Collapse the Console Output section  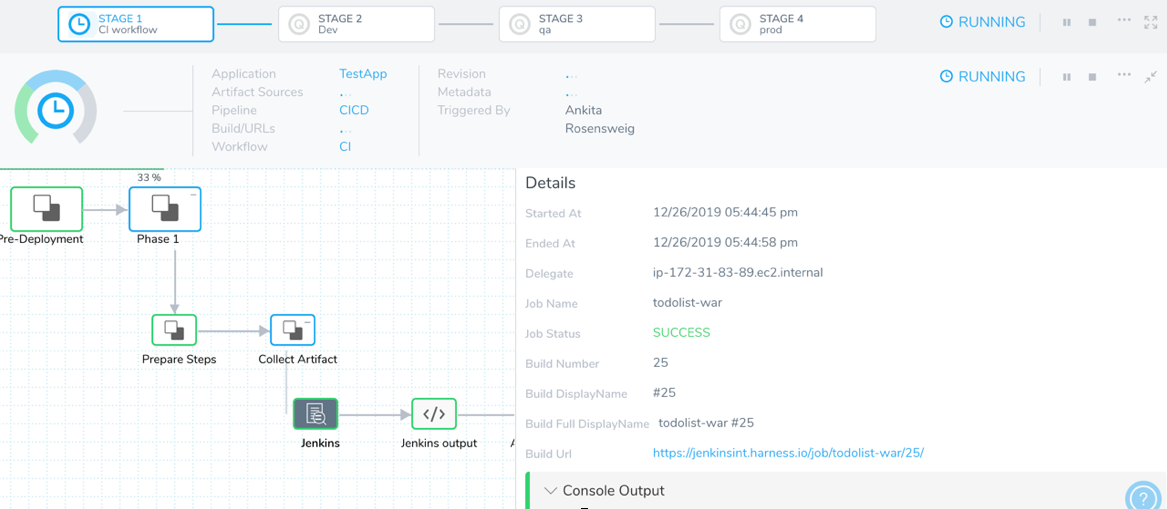pos(551,490)
